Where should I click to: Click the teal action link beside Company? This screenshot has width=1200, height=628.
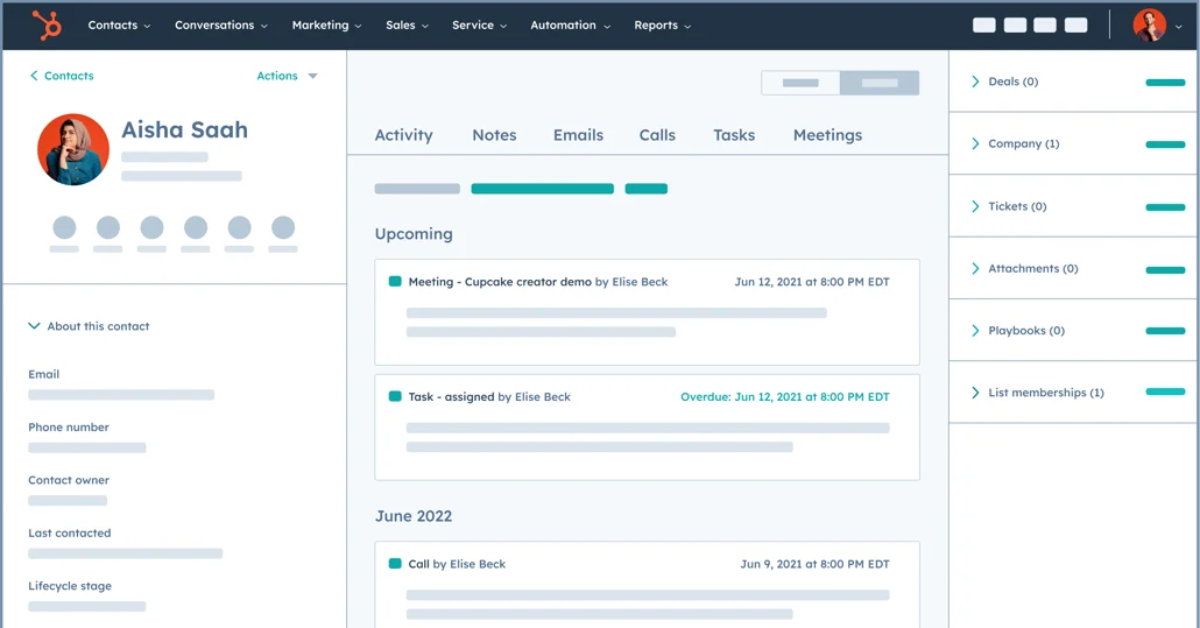(1165, 144)
